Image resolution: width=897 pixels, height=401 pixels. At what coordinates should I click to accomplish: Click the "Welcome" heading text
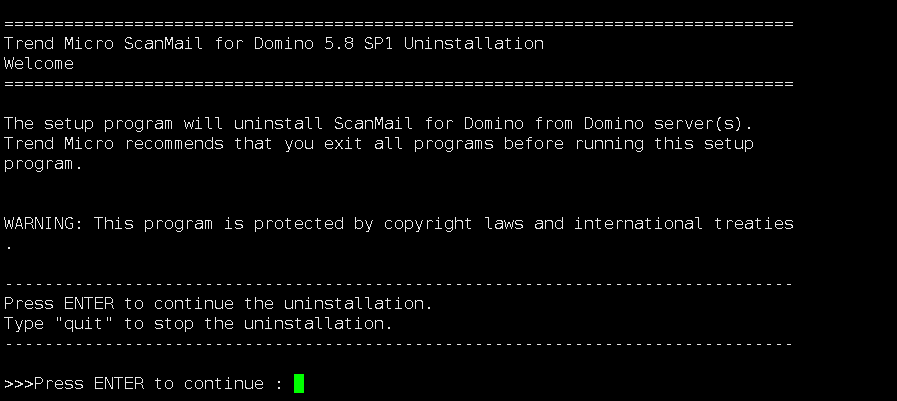click(39, 63)
